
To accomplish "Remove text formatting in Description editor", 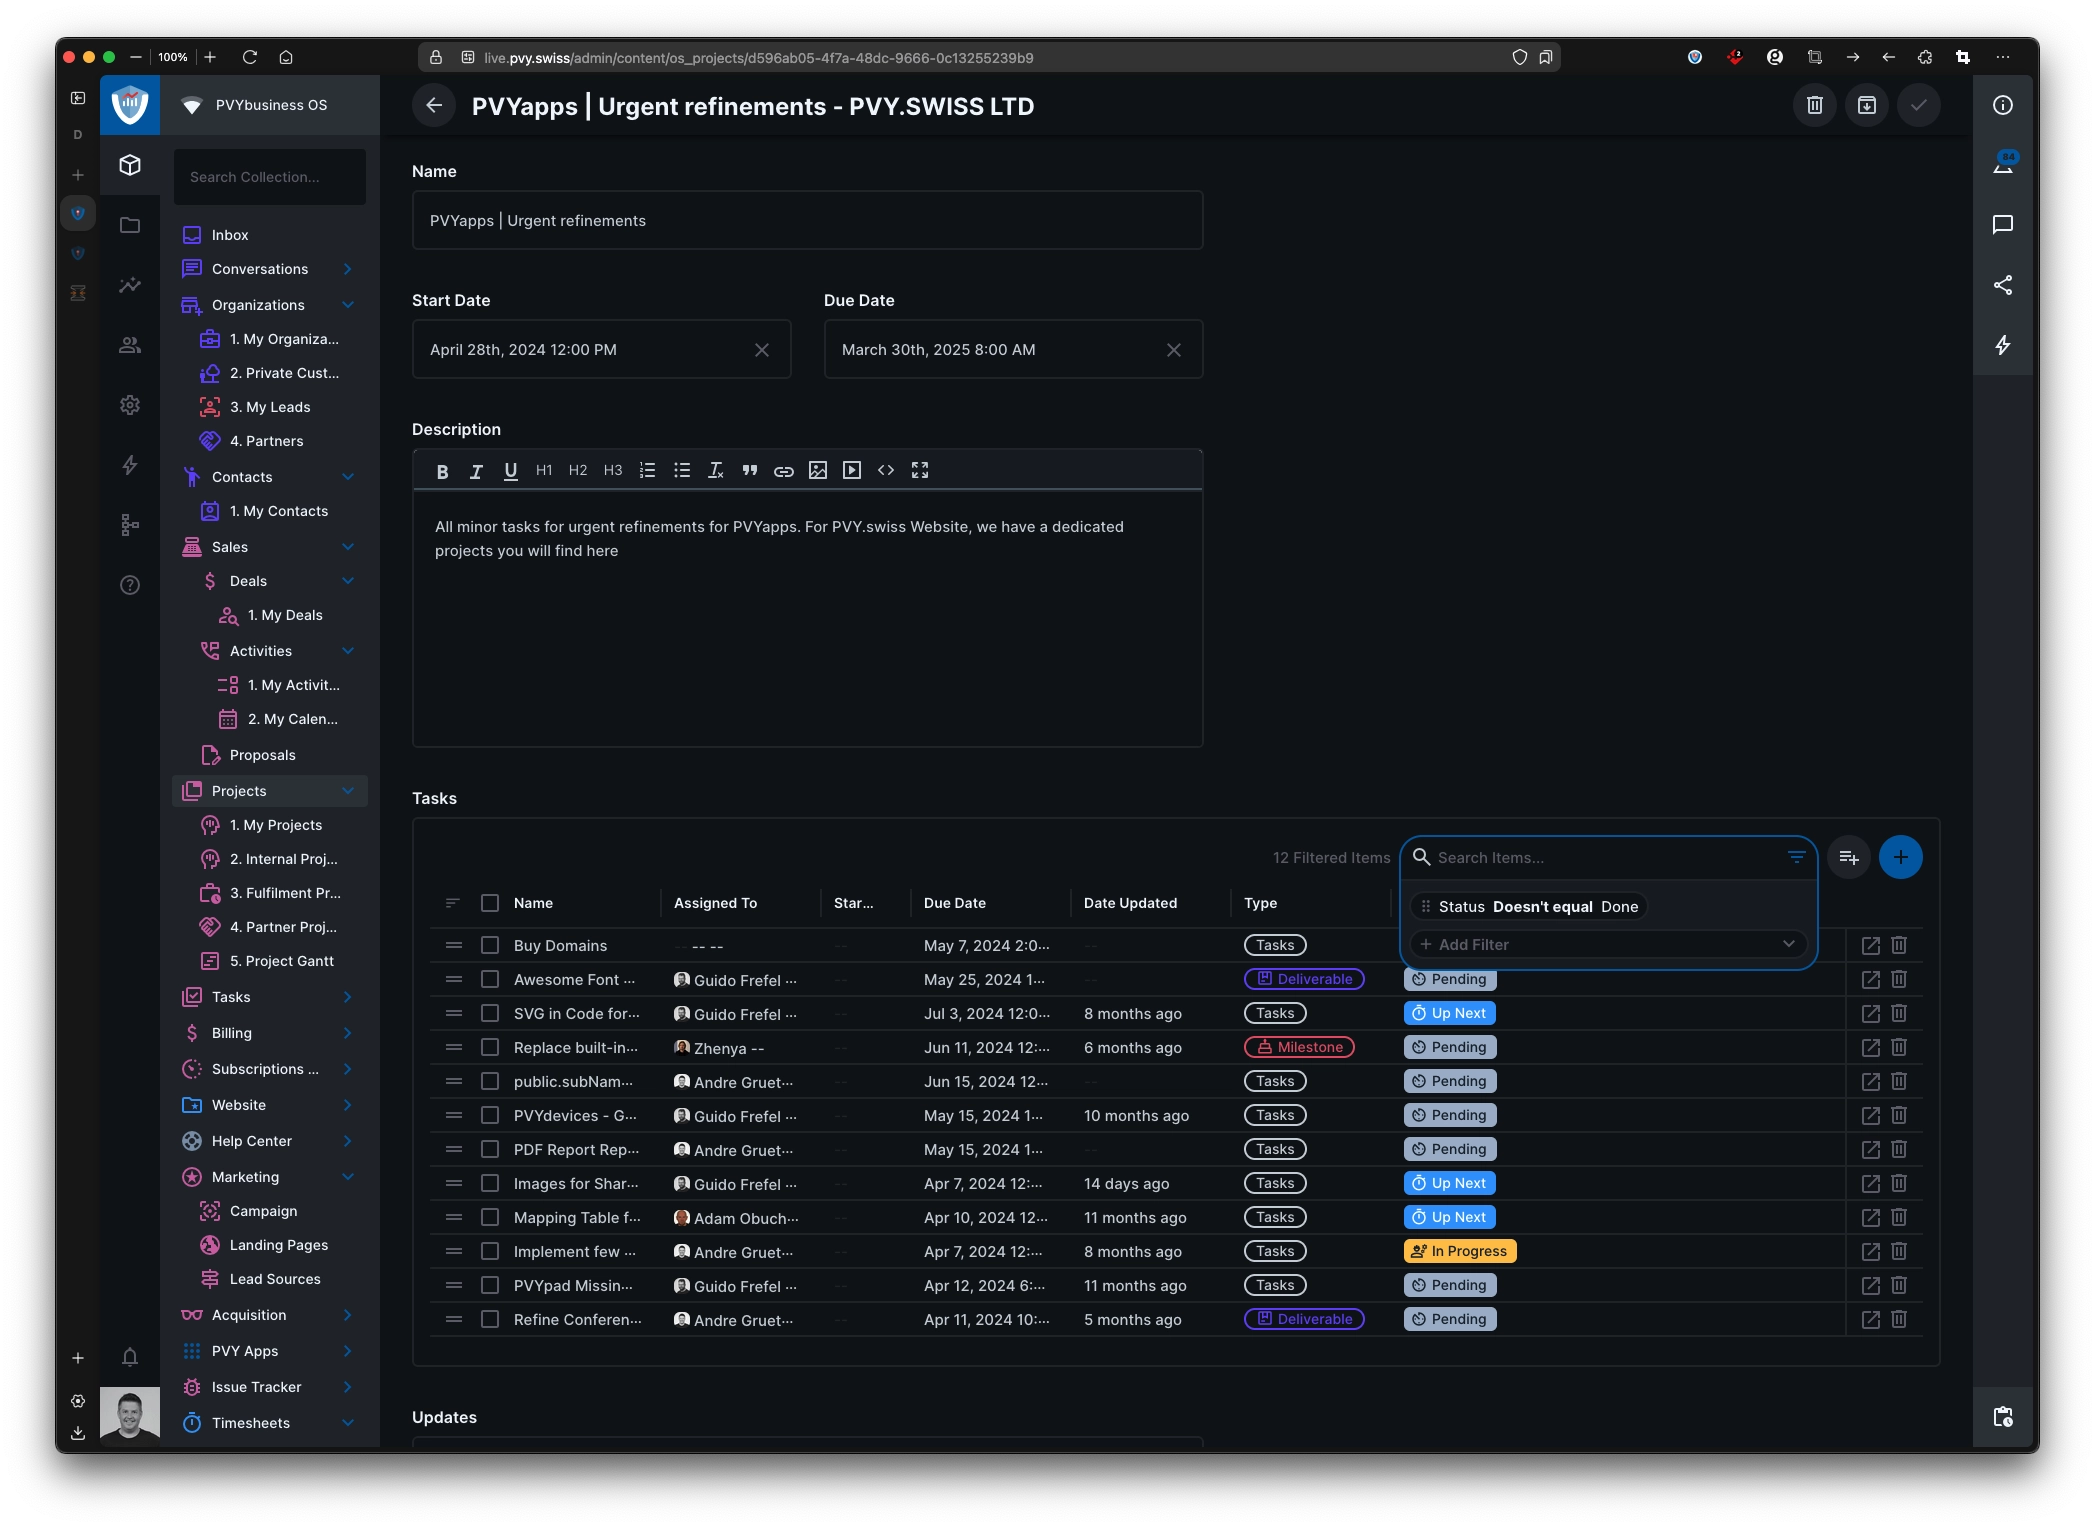I will click(x=716, y=470).
